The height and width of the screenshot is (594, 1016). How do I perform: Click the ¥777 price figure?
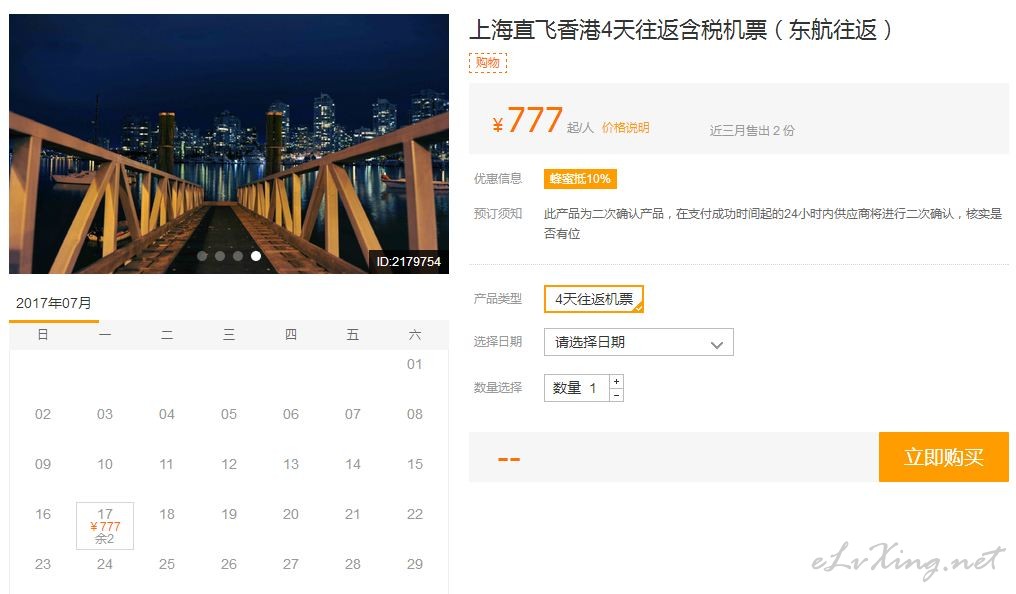(527, 120)
